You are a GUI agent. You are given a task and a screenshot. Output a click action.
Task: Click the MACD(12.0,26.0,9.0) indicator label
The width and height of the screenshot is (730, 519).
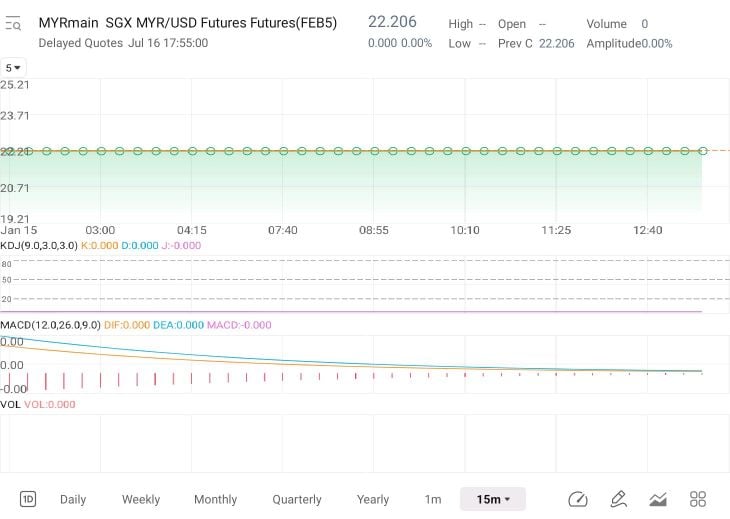(x=50, y=325)
